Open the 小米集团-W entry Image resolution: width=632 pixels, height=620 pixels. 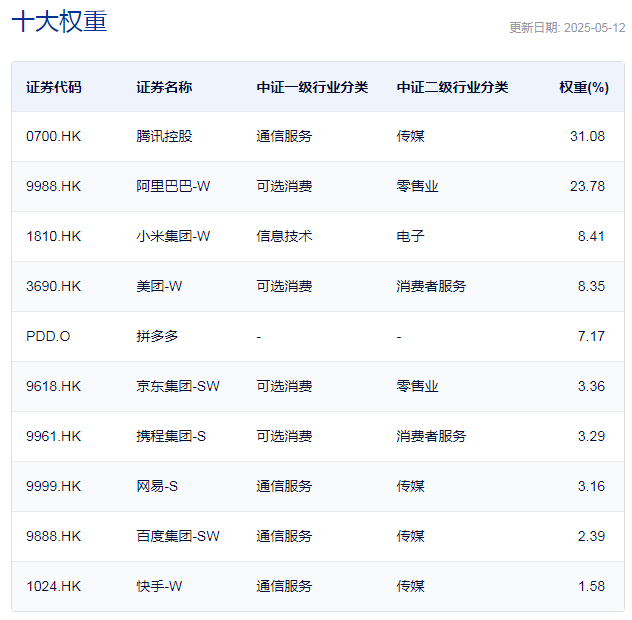click(x=173, y=236)
